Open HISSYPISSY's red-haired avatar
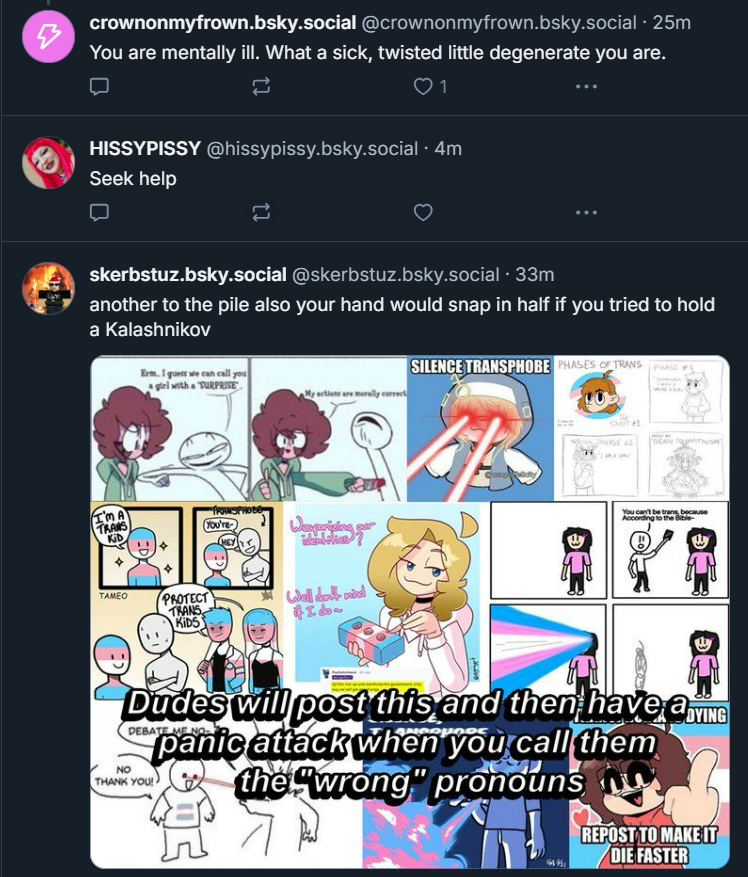The image size is (748, 877). (49, 162)
